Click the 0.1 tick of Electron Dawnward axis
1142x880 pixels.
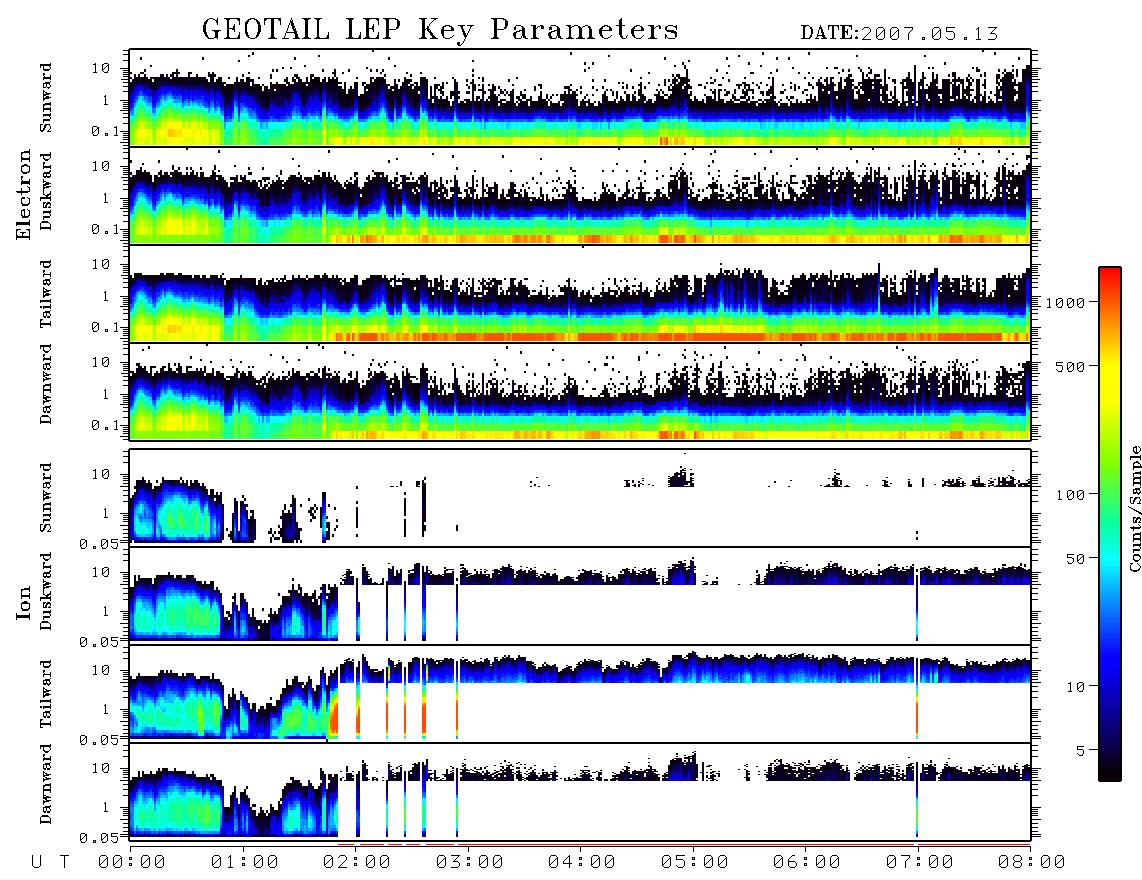pyautogui.click(x=106, y=425)
